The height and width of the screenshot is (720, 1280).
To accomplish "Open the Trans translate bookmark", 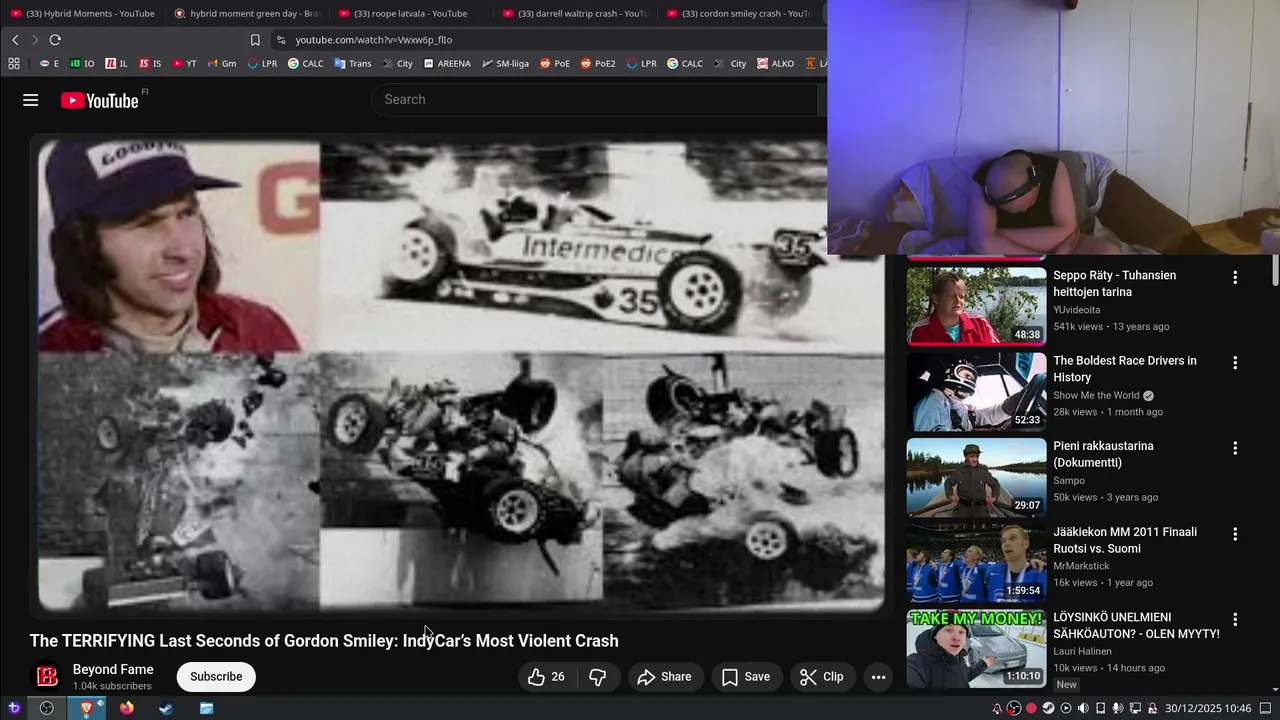I will 353,63.
